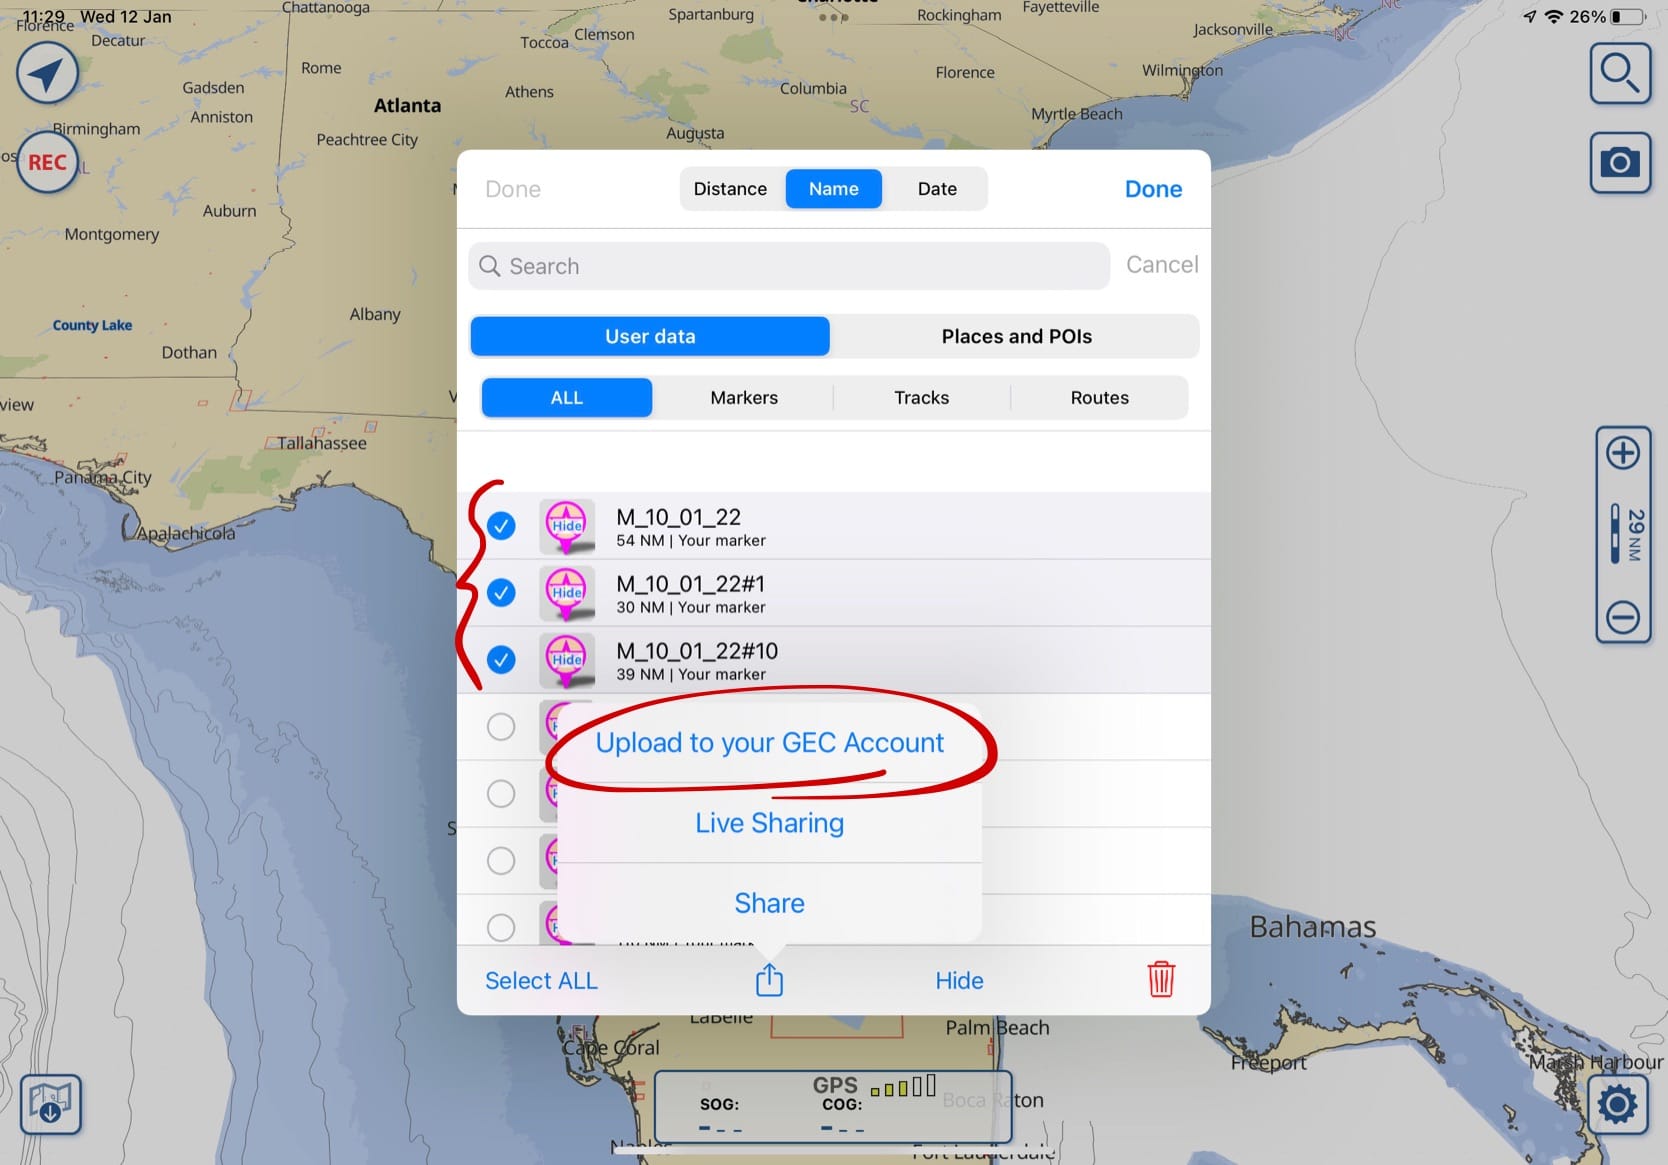Choose Live Sharing from the popup menu
Viewport: 1668px width, 1165px height.
coord(768,822)
